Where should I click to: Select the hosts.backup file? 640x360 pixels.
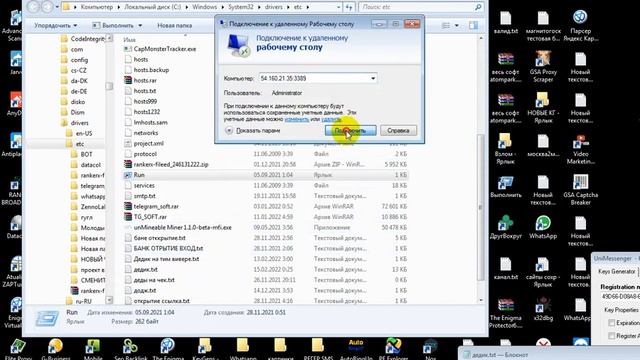(x=151, y=70)
